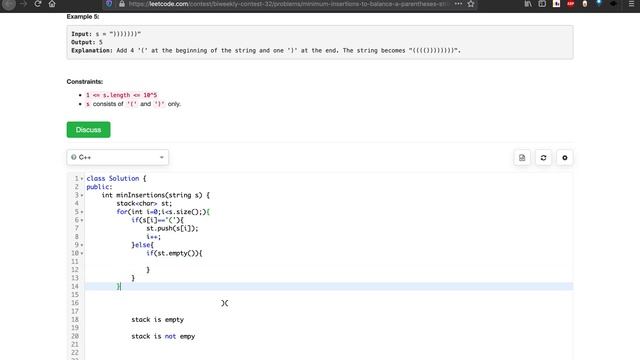Click the 'stack is empty' text
Image resolution: width=640 pixels, height=360 pixels.
(x=158, y=320)
